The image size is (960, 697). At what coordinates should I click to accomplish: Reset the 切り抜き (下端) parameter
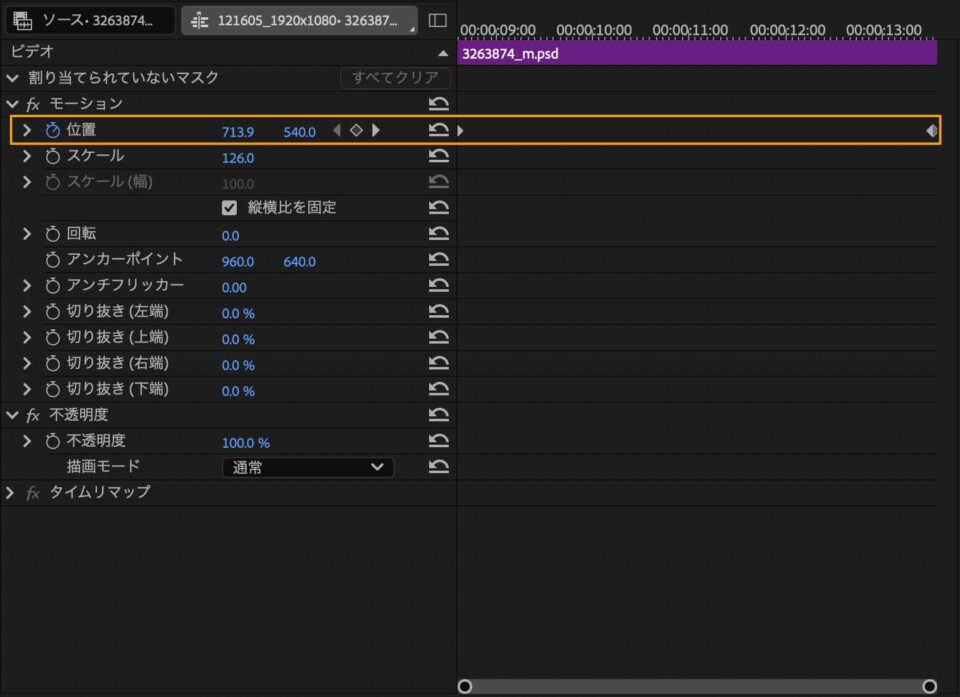438,389
